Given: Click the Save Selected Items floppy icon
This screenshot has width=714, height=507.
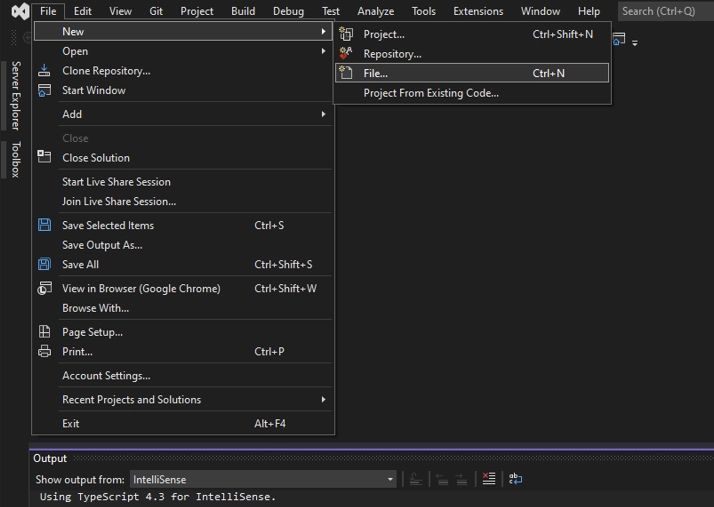Looking at the screenshot, I should point(44,225).
